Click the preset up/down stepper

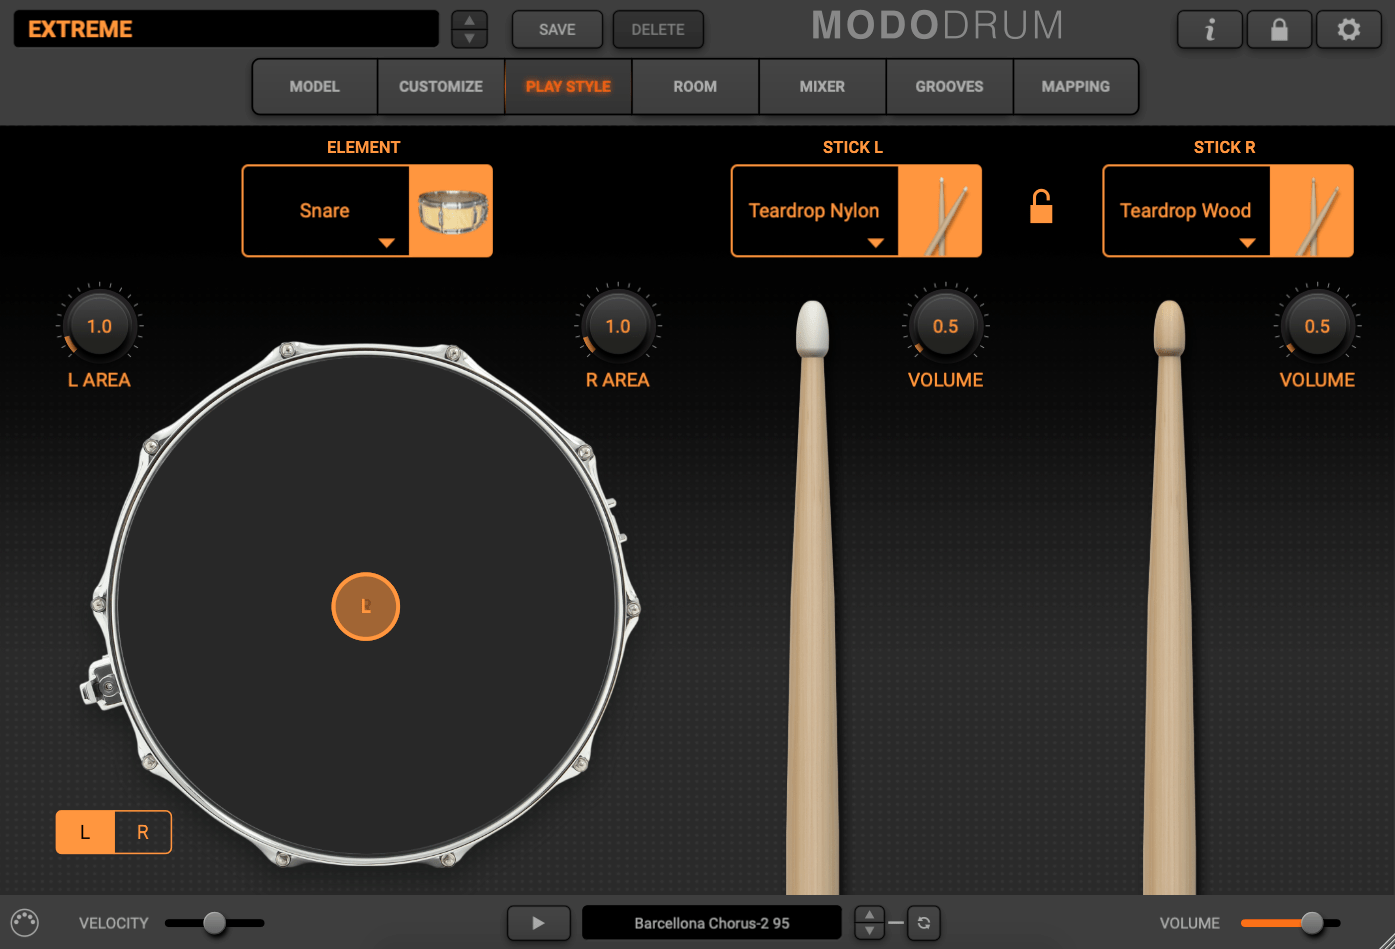pos(469,29)
